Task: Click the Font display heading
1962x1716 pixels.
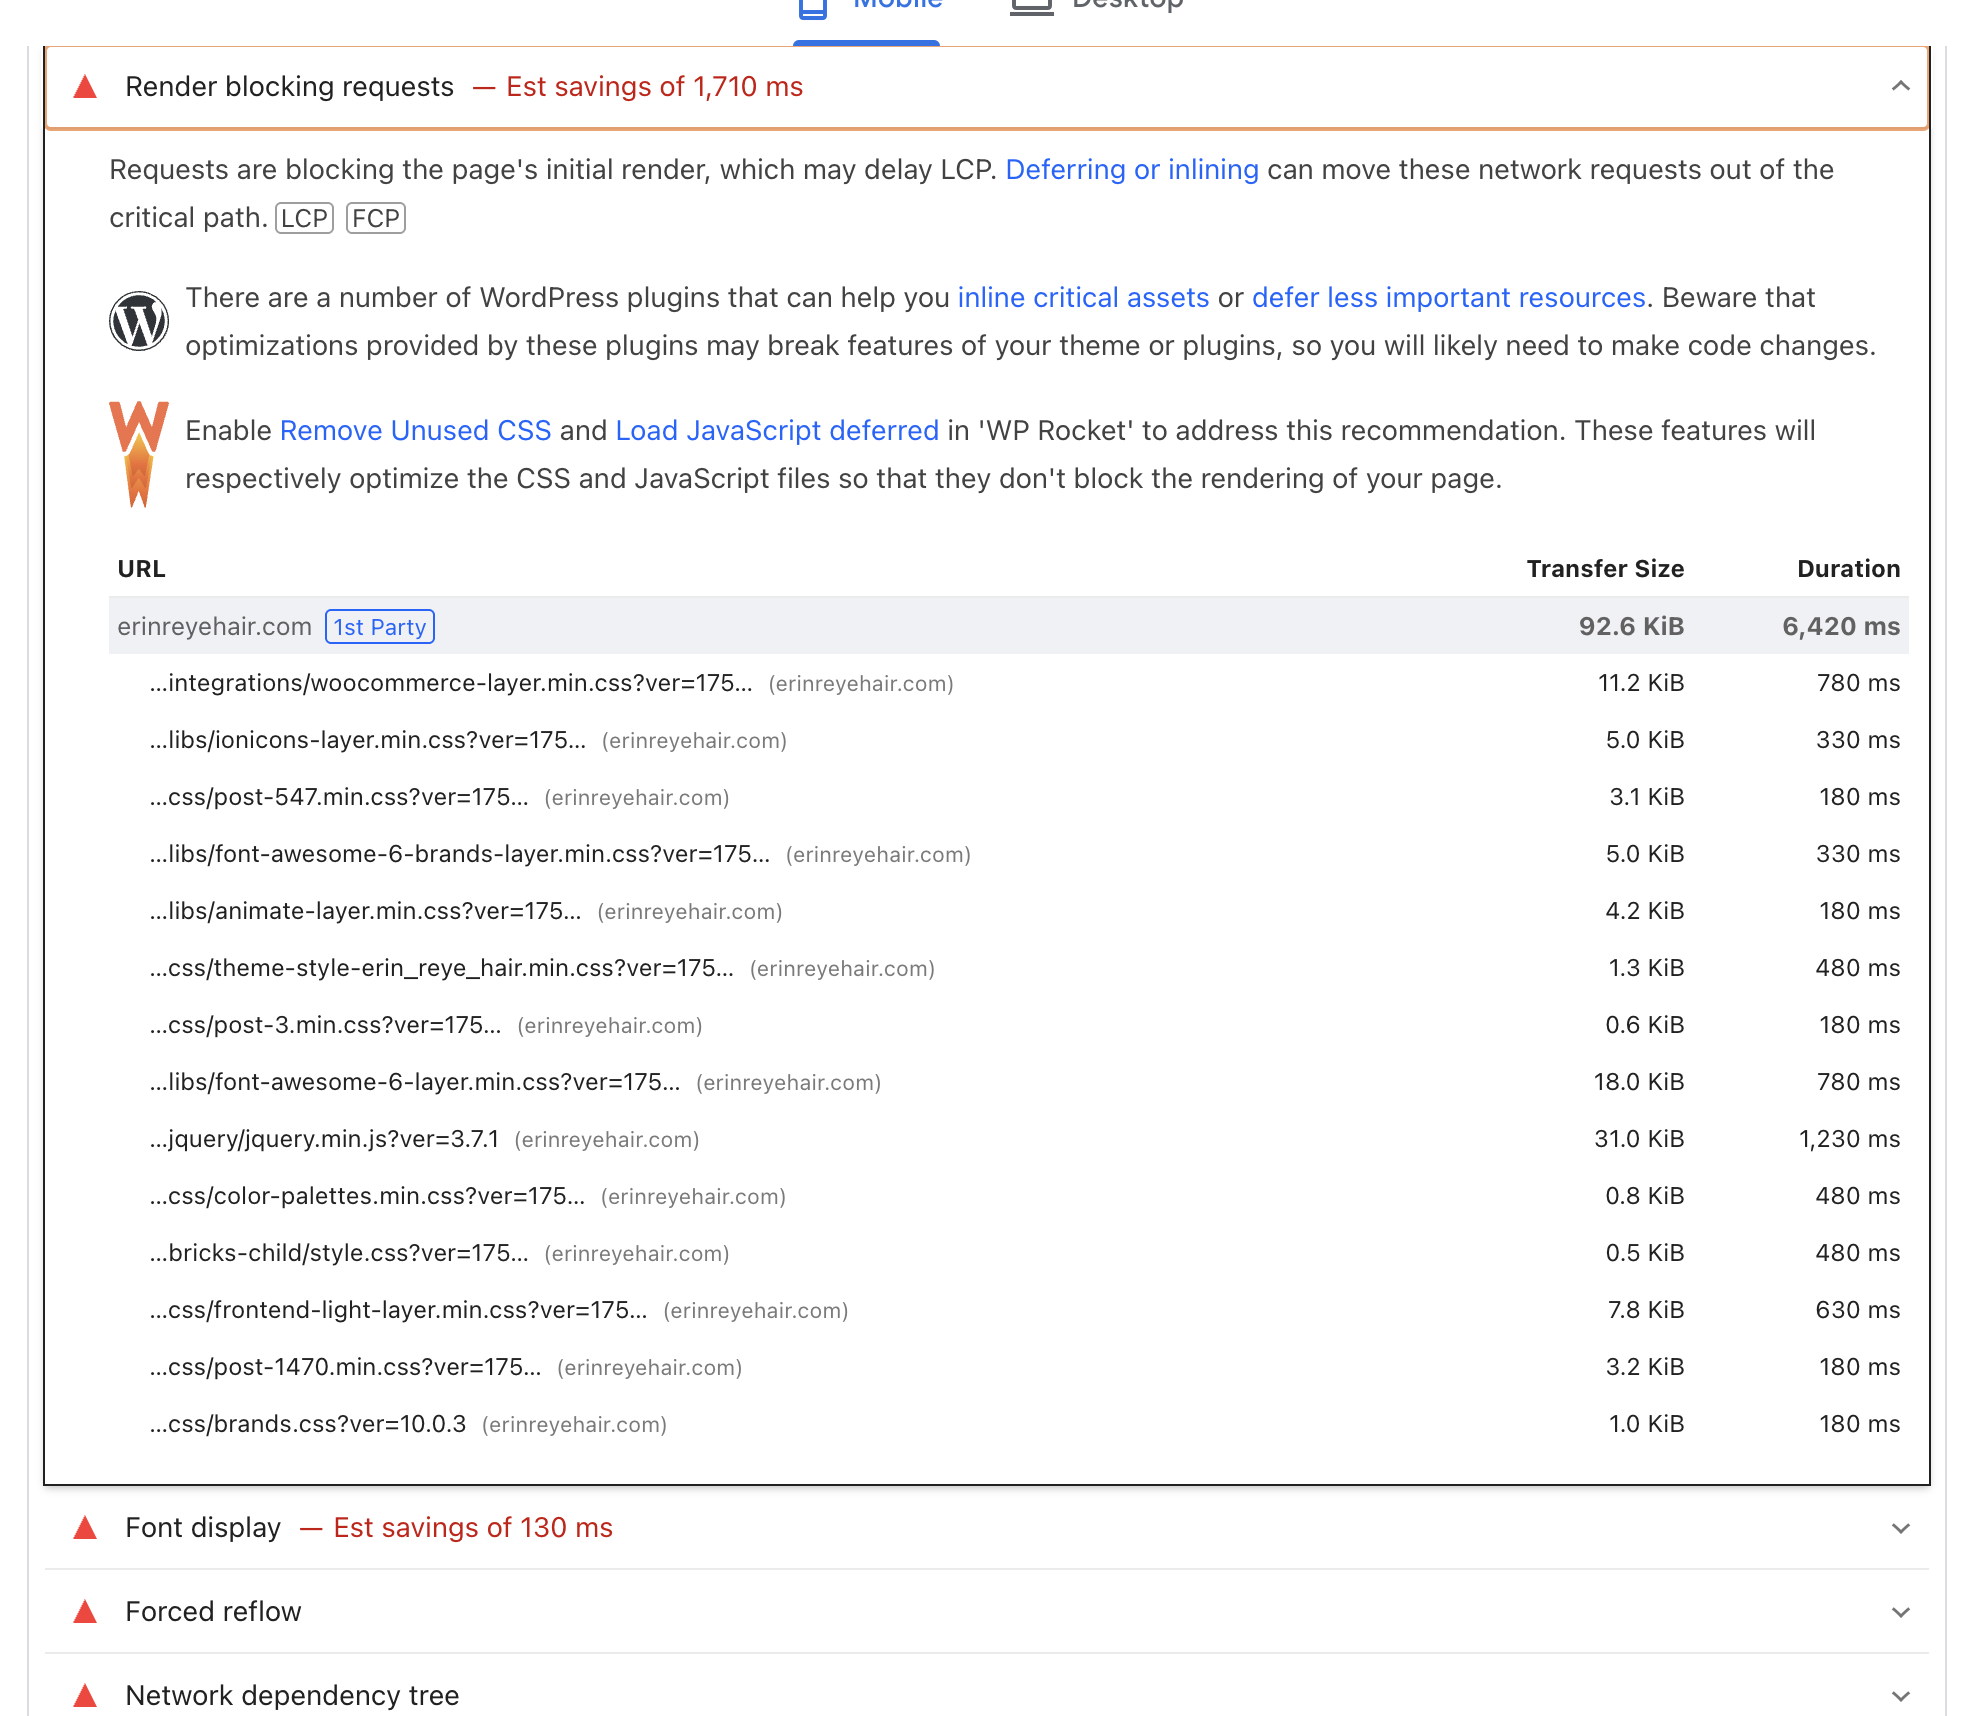Action: point(204,1528)
